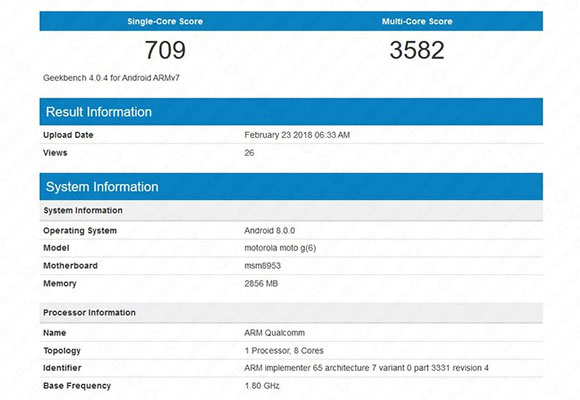The width and height of the screenshot is (580, 400).
Task: Click the 1 Processor, 8 Cores topology value
Action: coord(284,350)
